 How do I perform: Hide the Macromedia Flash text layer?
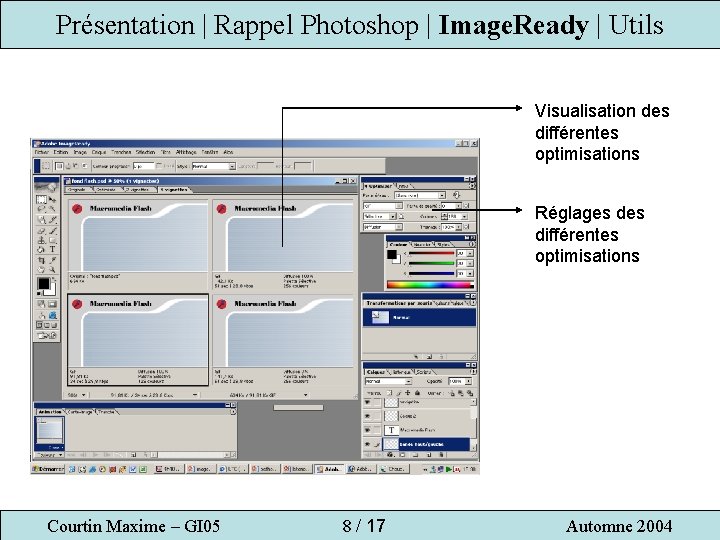pos(367,430)
